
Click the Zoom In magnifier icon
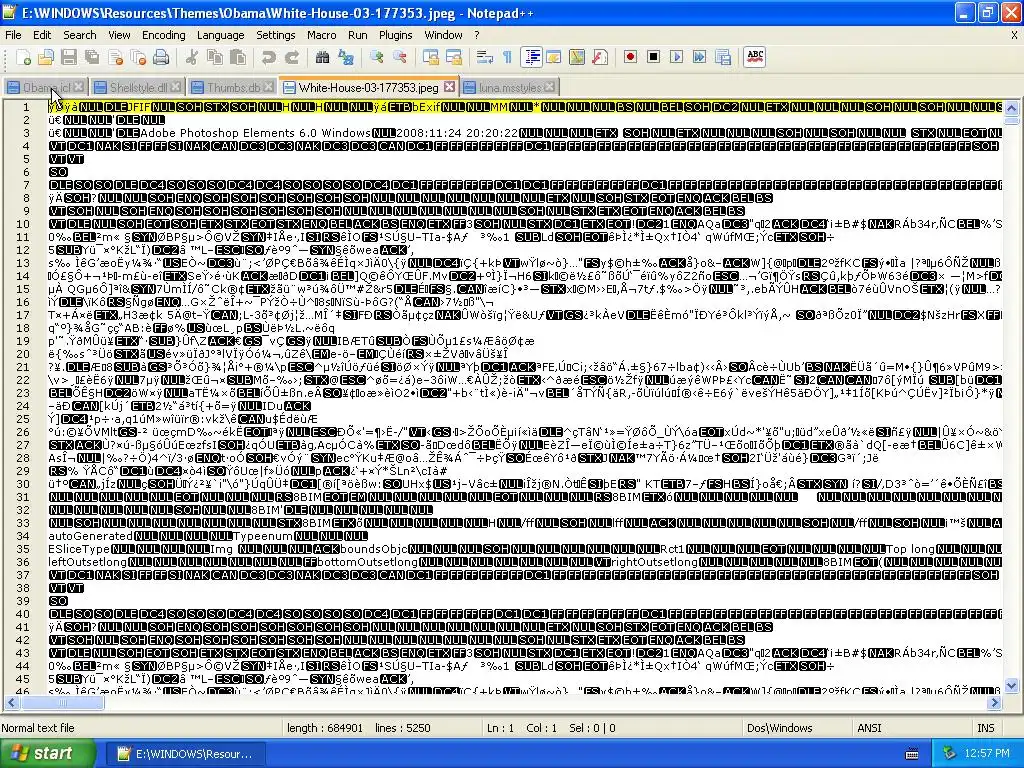pyautogui.click(x=376, y=57)
